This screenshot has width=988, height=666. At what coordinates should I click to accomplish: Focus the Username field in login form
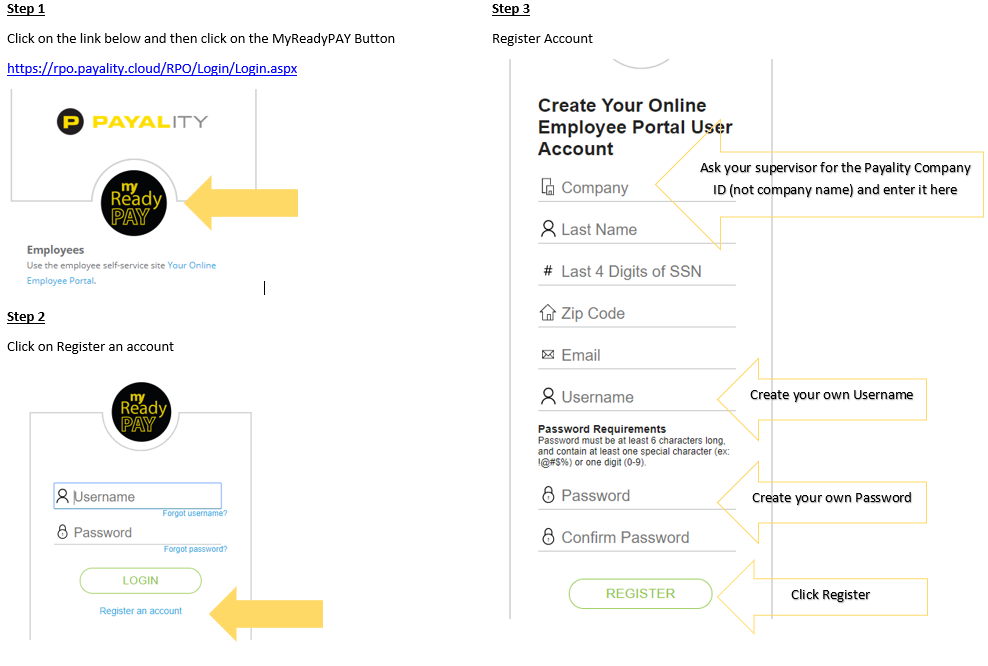(x=137, y=496)
